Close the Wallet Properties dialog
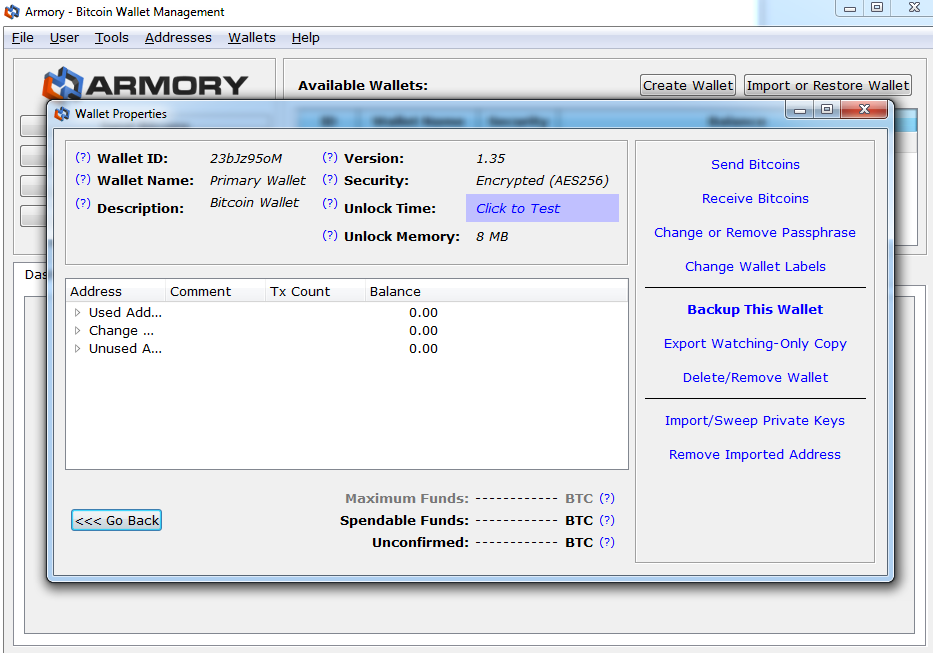Screen dimensions: 933x653 (865, 109)
